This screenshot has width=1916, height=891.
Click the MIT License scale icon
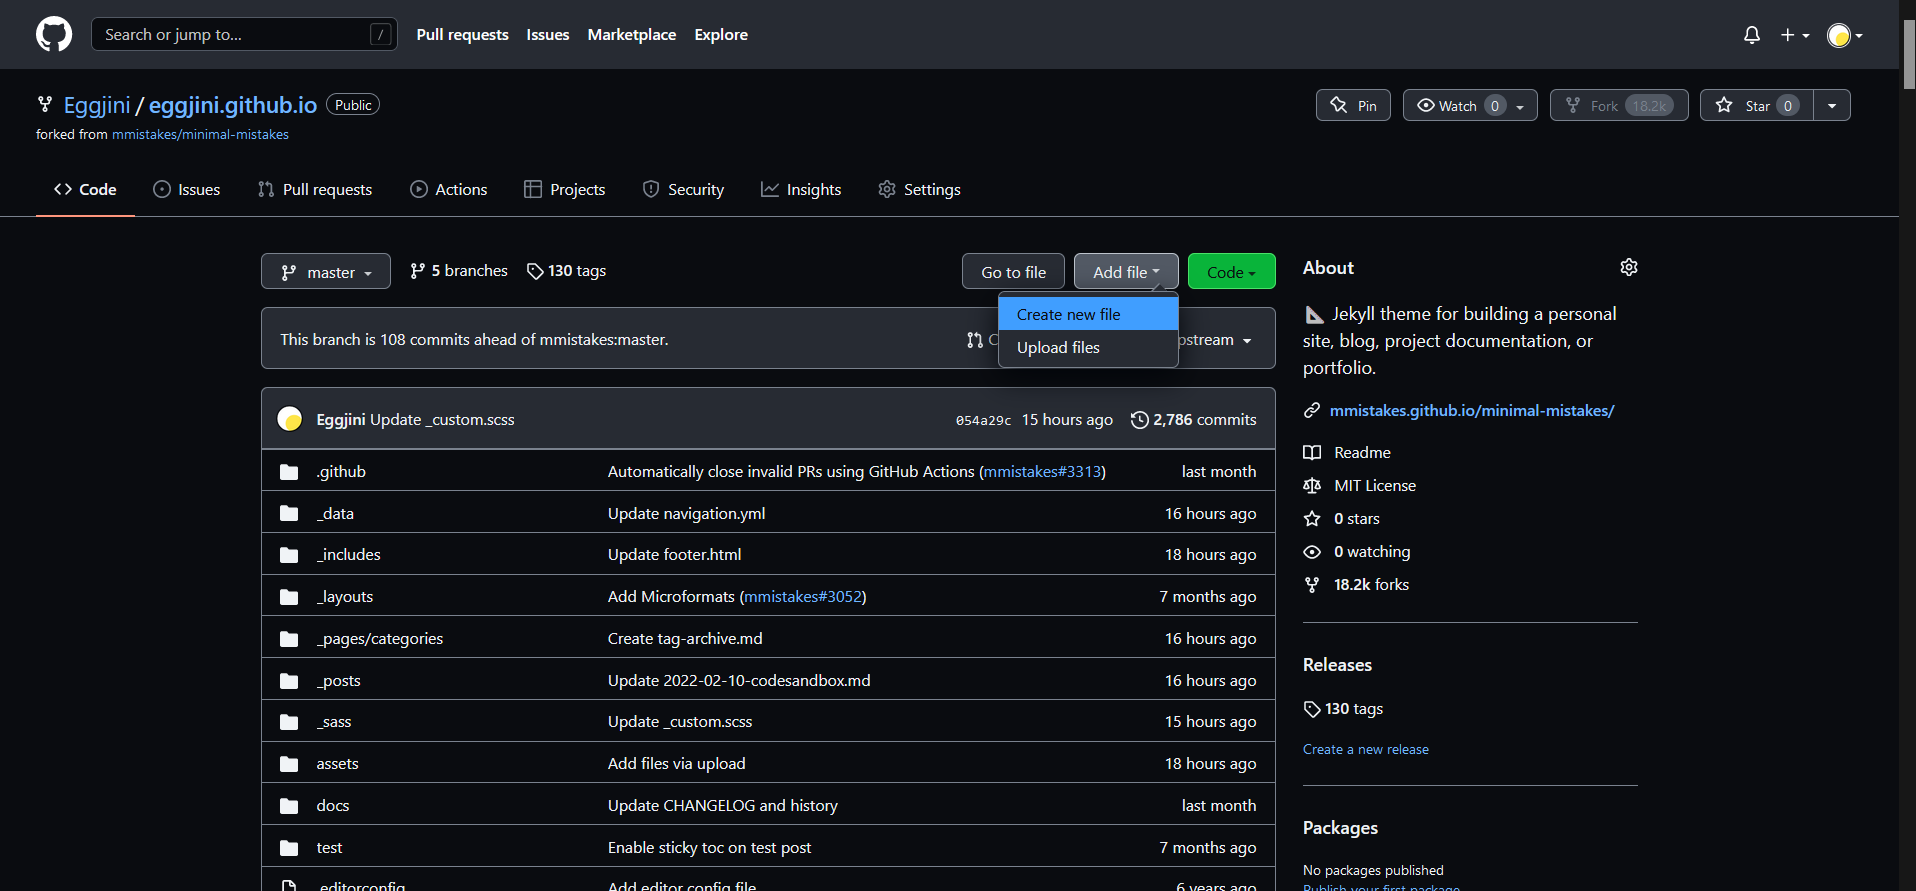point(1312,486)
